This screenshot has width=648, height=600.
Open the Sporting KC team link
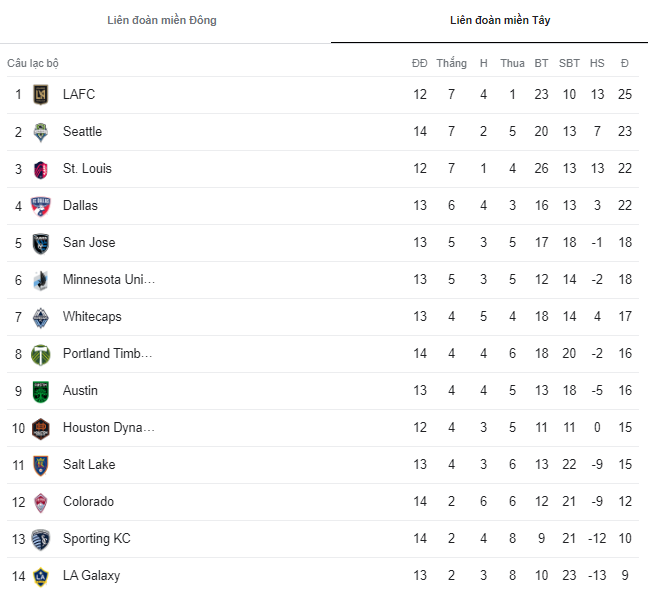coord(96,538)
